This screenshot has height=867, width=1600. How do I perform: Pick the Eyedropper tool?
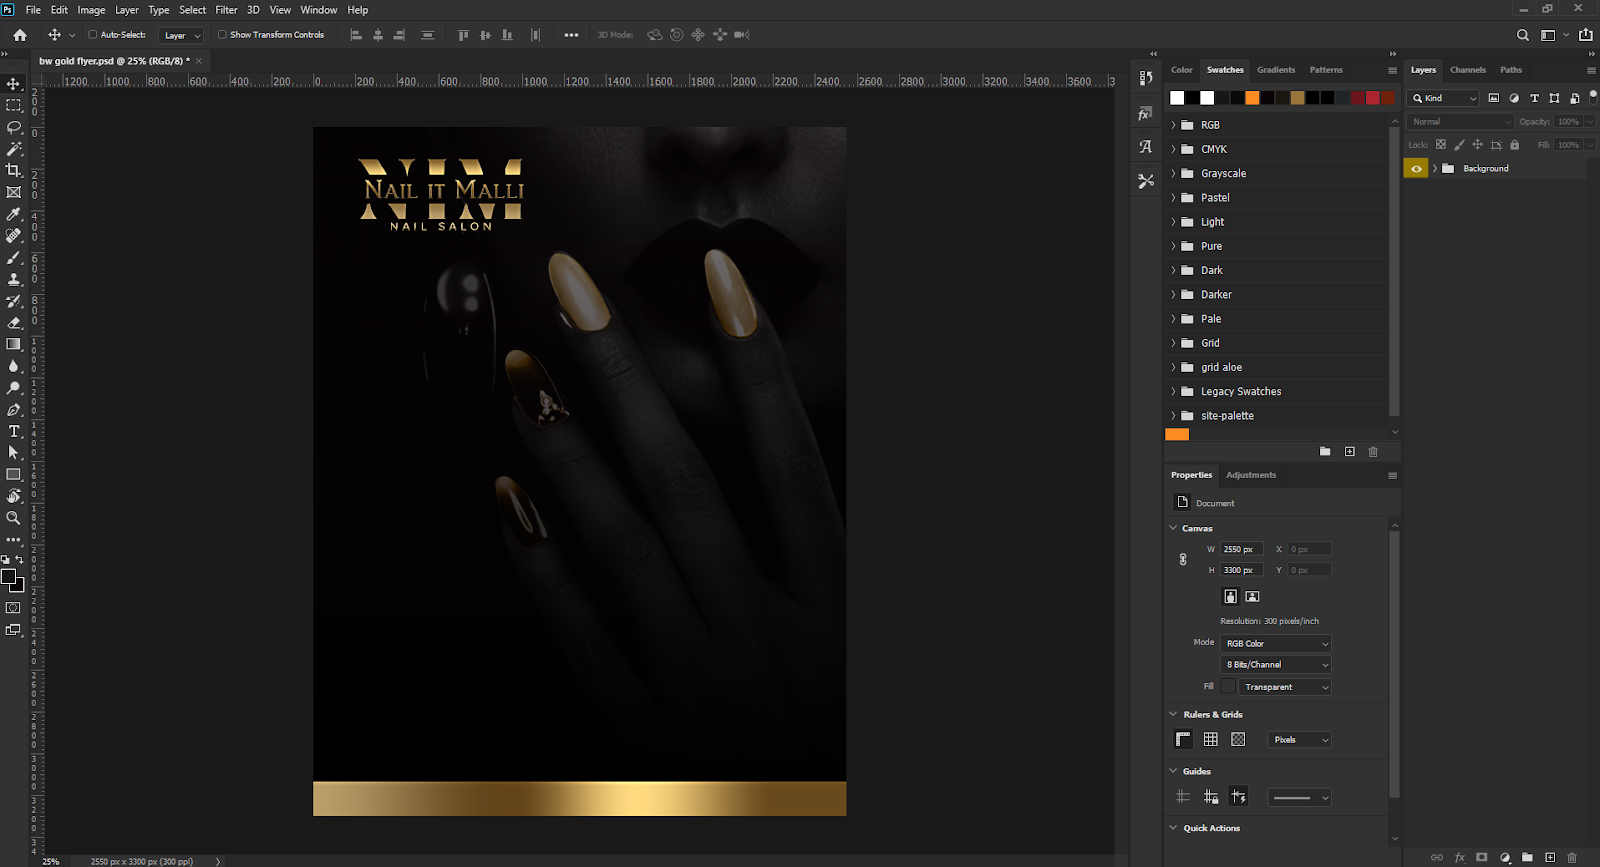pyautogui.click(x=14, y=214)
